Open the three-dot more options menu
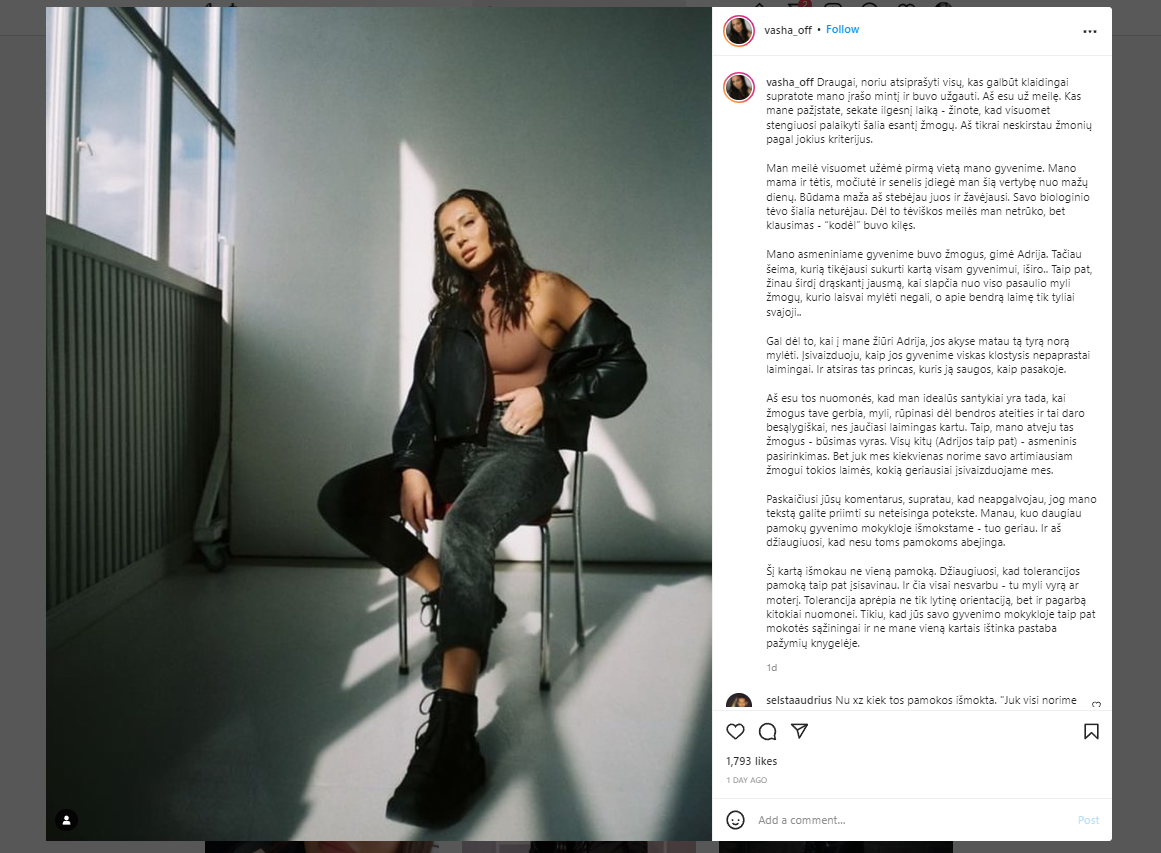Viewport: 1161px width, 853px height. 1090,31
